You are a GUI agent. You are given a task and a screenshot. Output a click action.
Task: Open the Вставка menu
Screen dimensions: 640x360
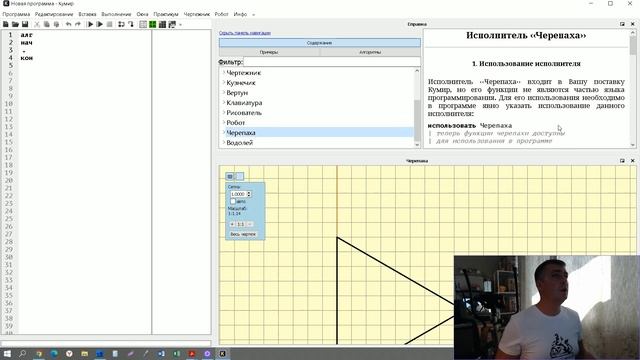(x=87, y=14)
